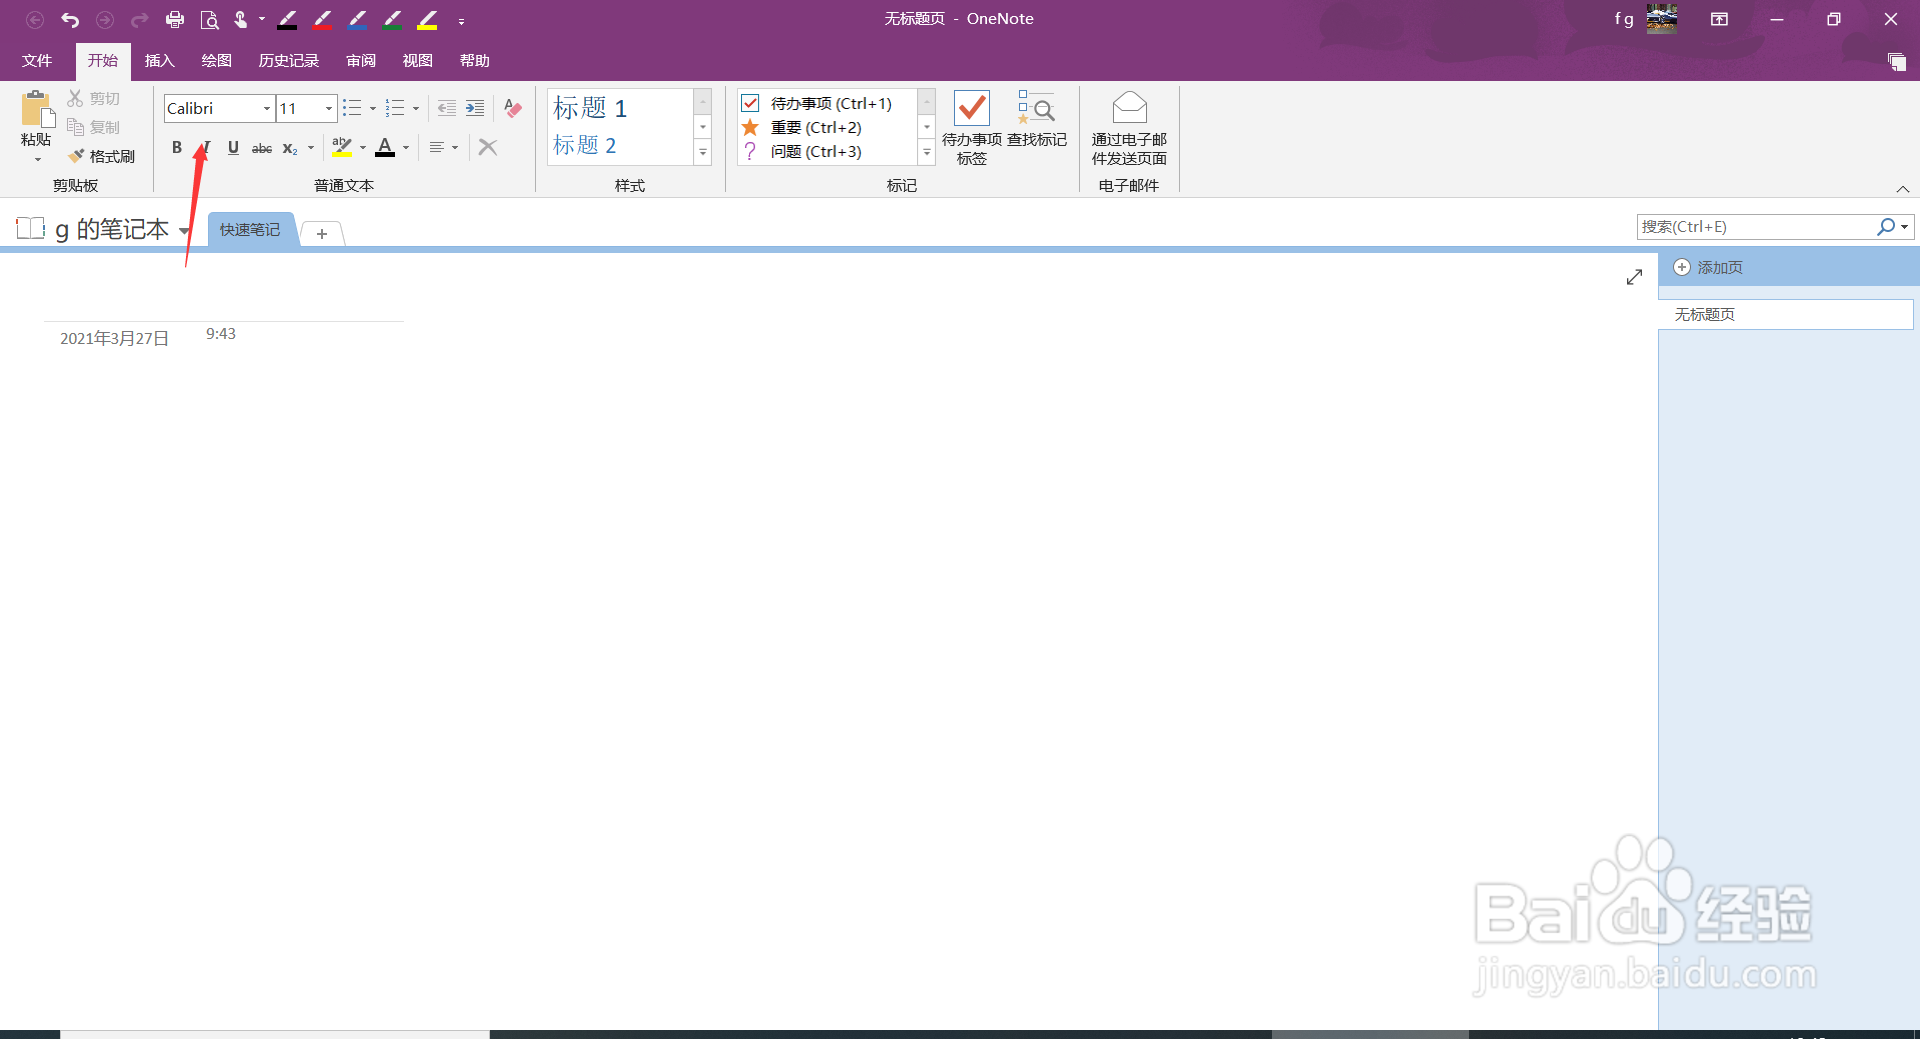Select the 快速笔记 section tab
Viewport: 1920px width, 1039px height.
(x=250, y=230)
